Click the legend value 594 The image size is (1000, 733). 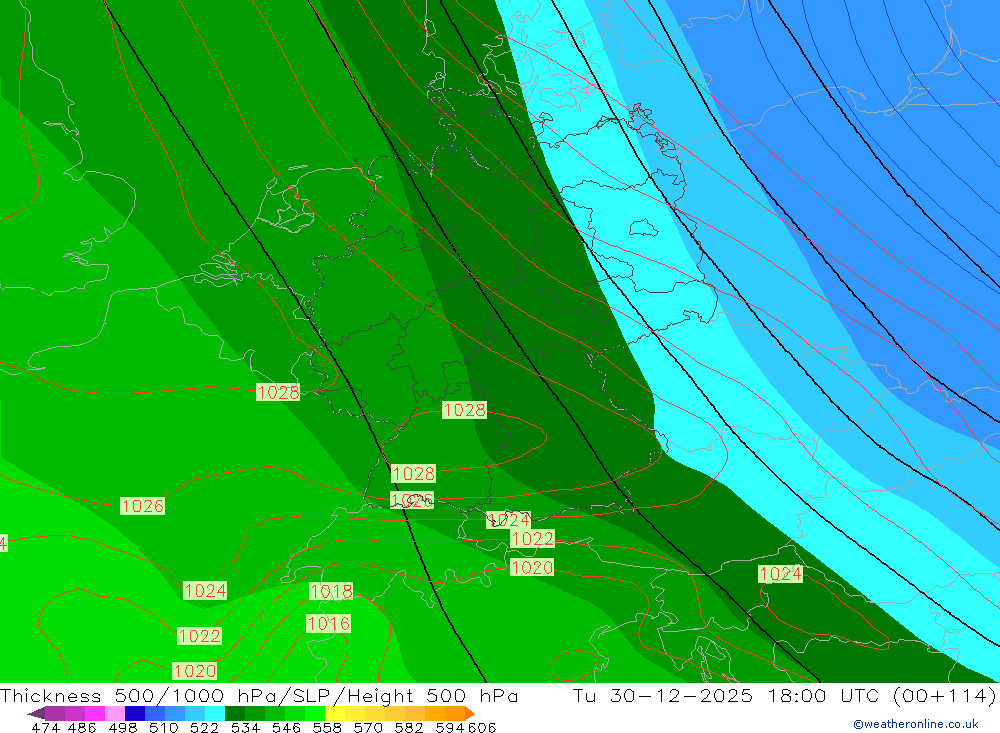(x=449, y=728)
